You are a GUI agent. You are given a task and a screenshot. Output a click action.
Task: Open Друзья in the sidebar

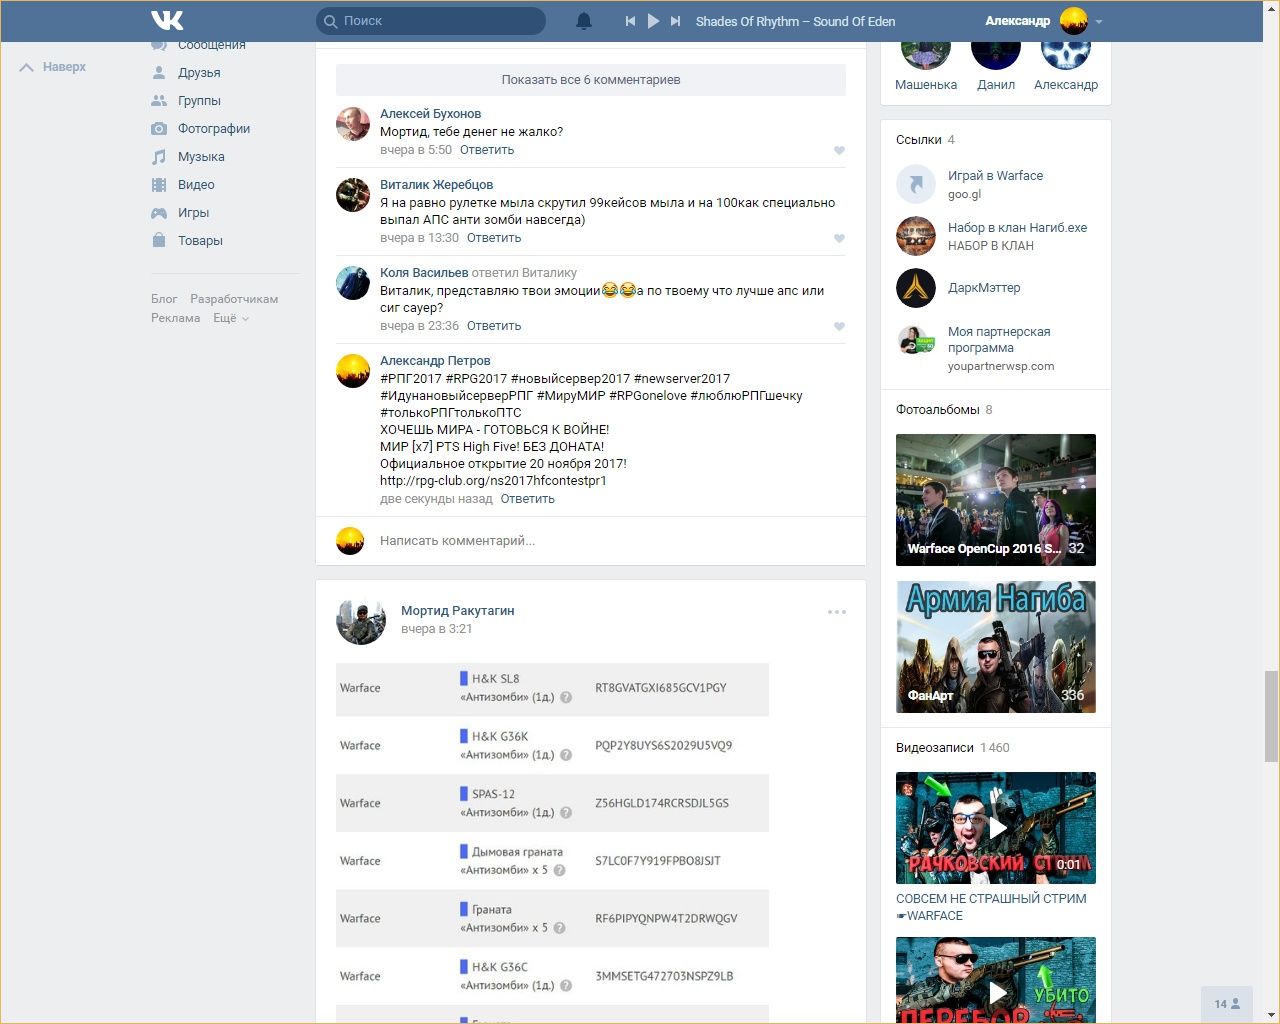[x=199, y=73]
